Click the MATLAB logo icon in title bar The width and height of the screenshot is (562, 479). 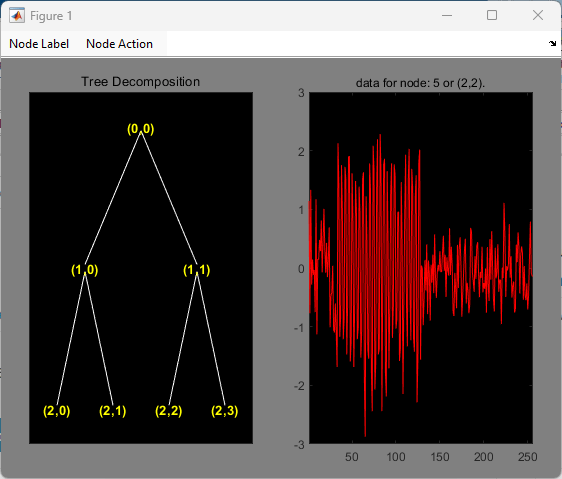[17, 16]
